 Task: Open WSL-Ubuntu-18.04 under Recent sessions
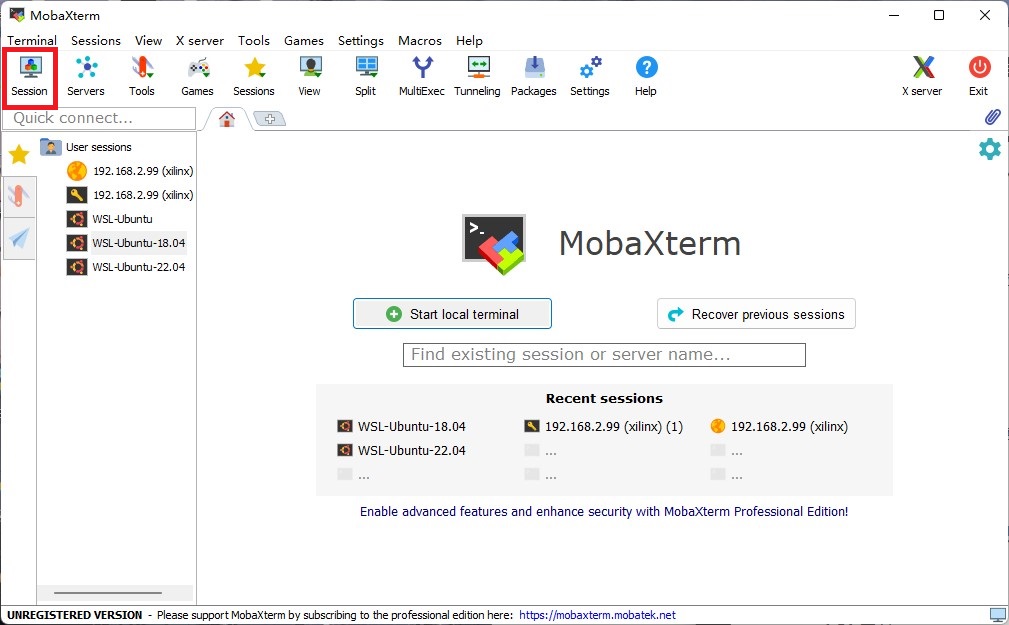[402, 426]
